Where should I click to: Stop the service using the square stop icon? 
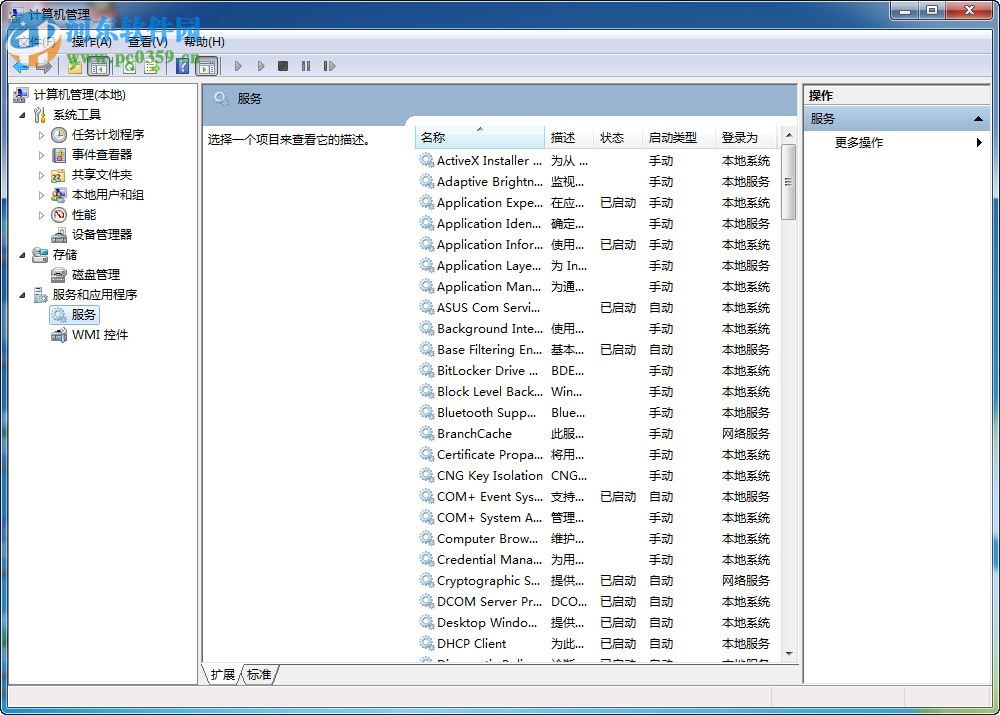coord(283,66)
